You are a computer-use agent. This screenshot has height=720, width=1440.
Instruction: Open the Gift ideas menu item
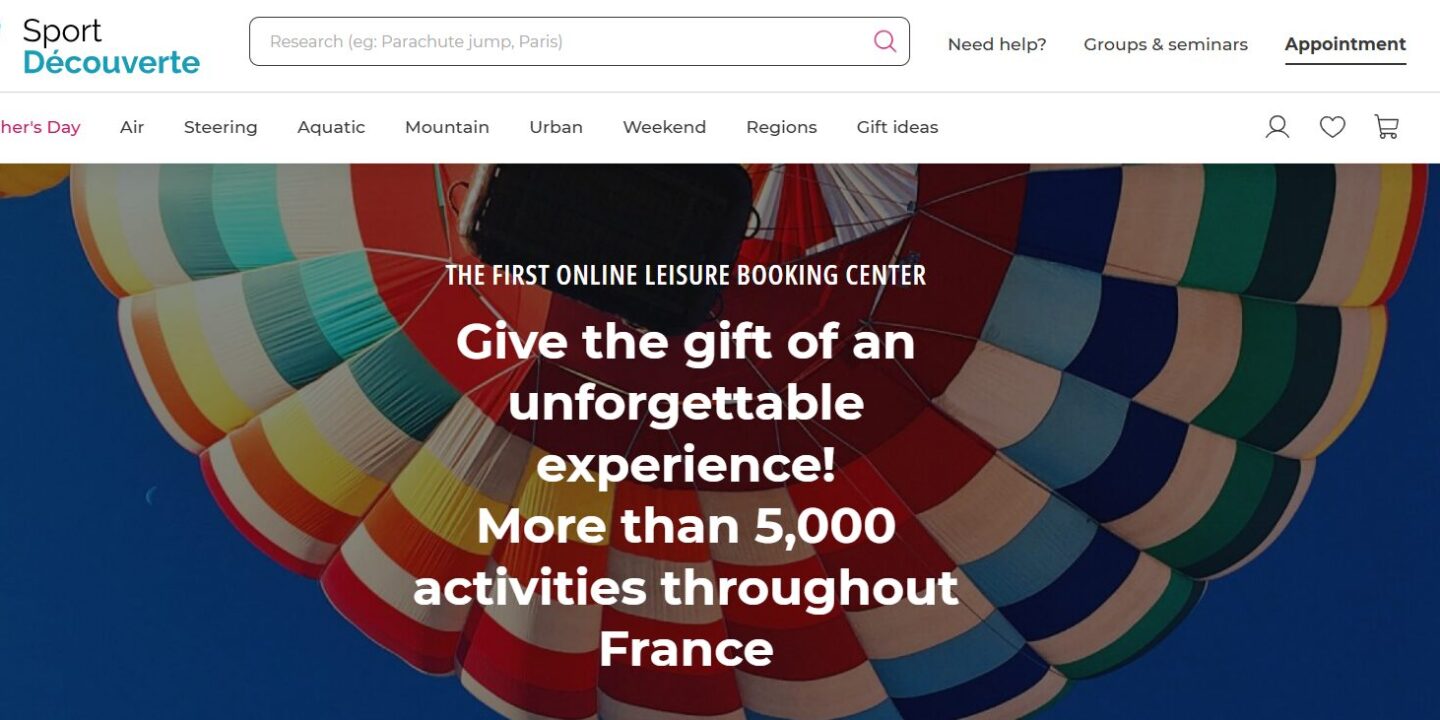click(897, 127)
